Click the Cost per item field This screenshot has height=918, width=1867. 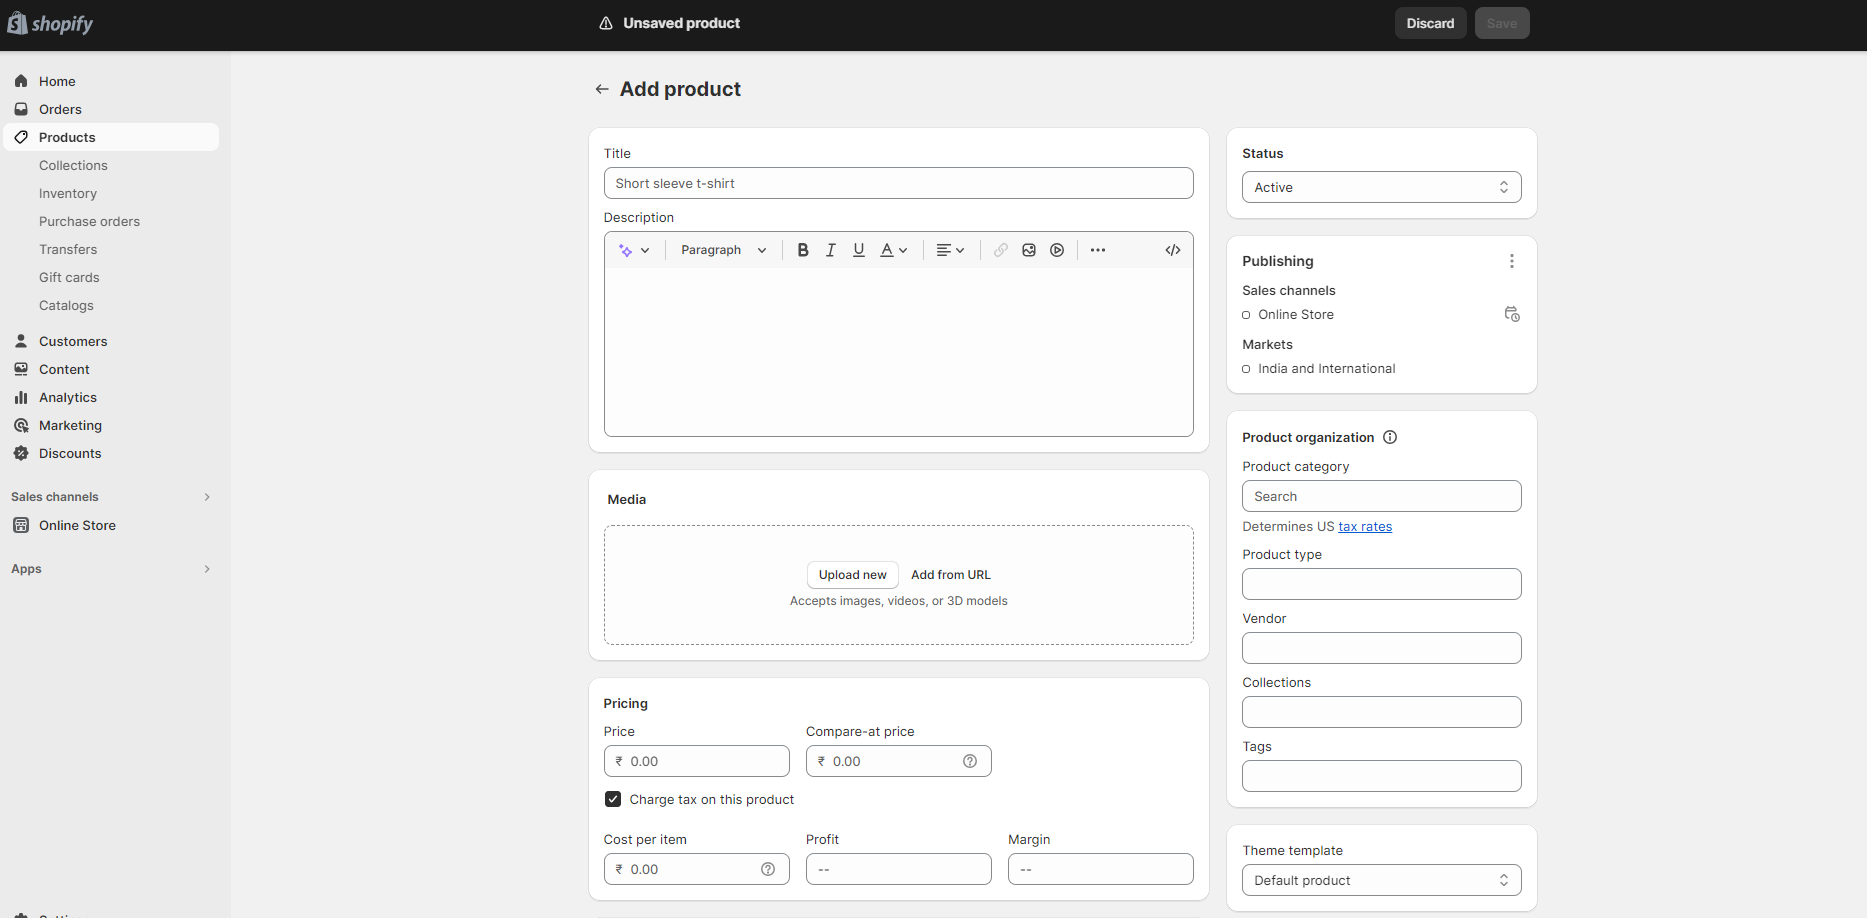pyautogui.click(x=696, y=869)
